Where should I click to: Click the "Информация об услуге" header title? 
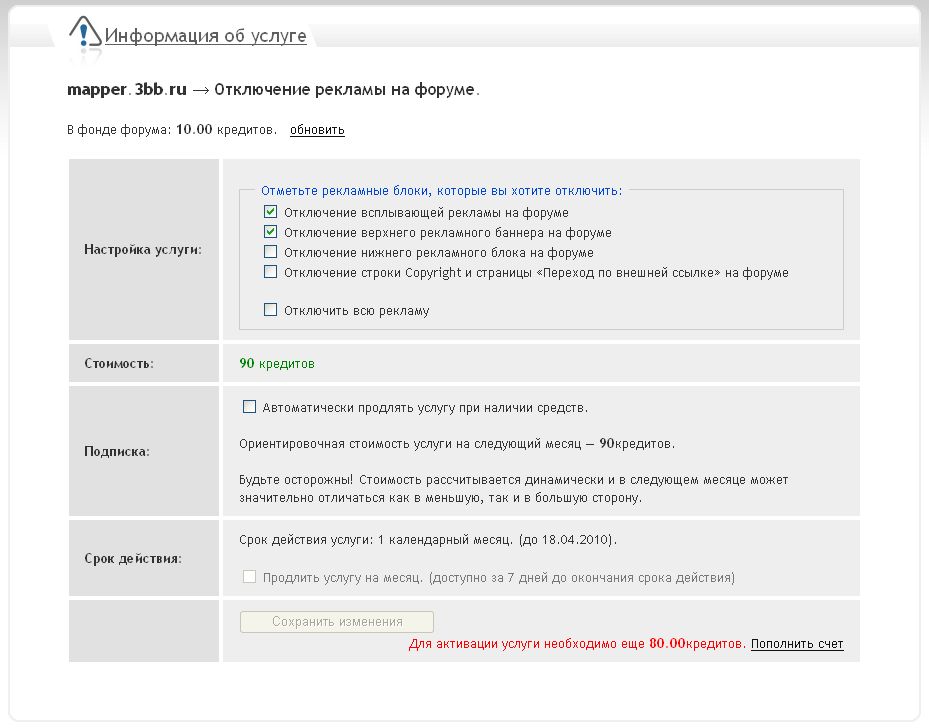tap(205, 36)
